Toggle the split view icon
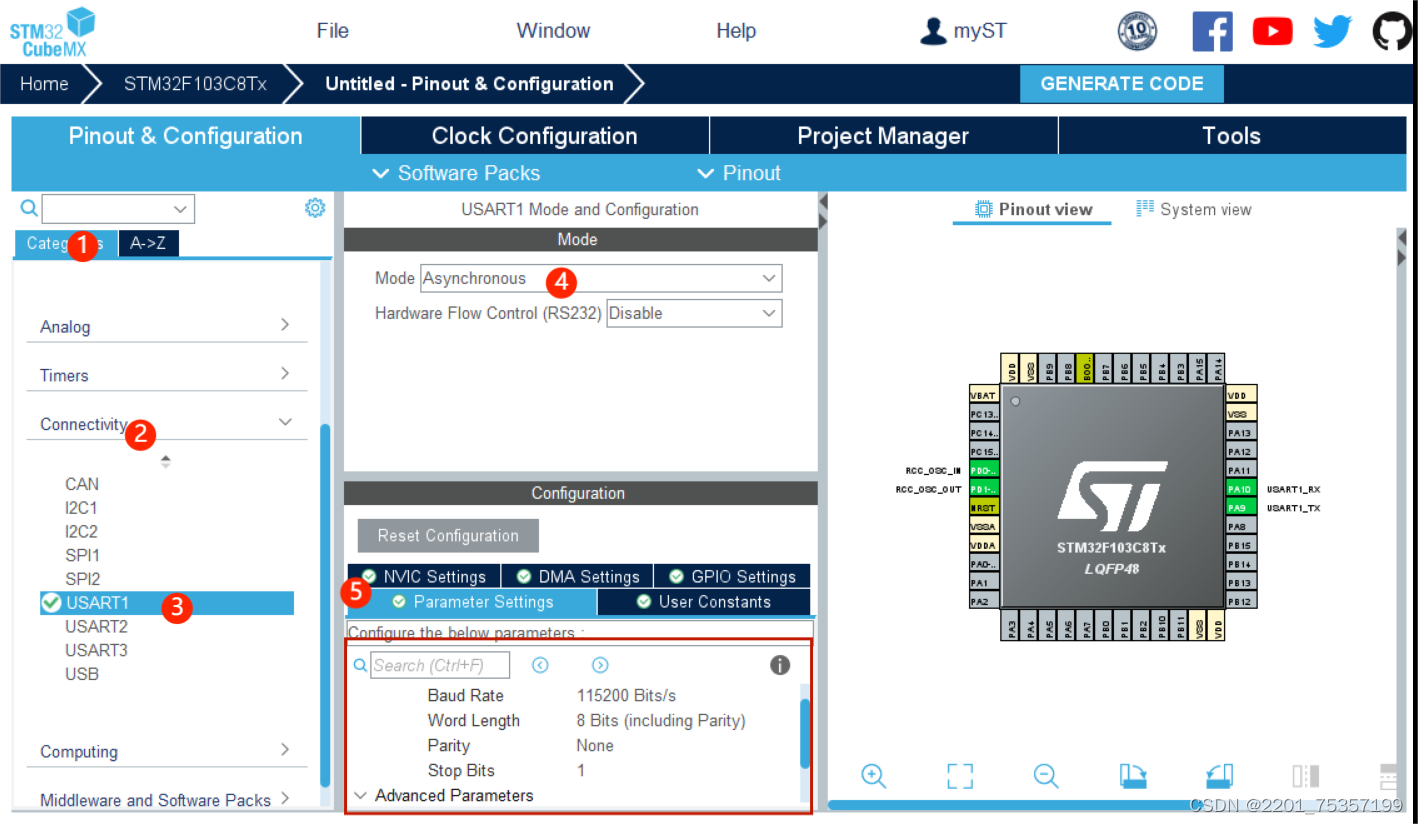The height and width of the screenshot is (824, 1418). click(x=1305, y=776)
